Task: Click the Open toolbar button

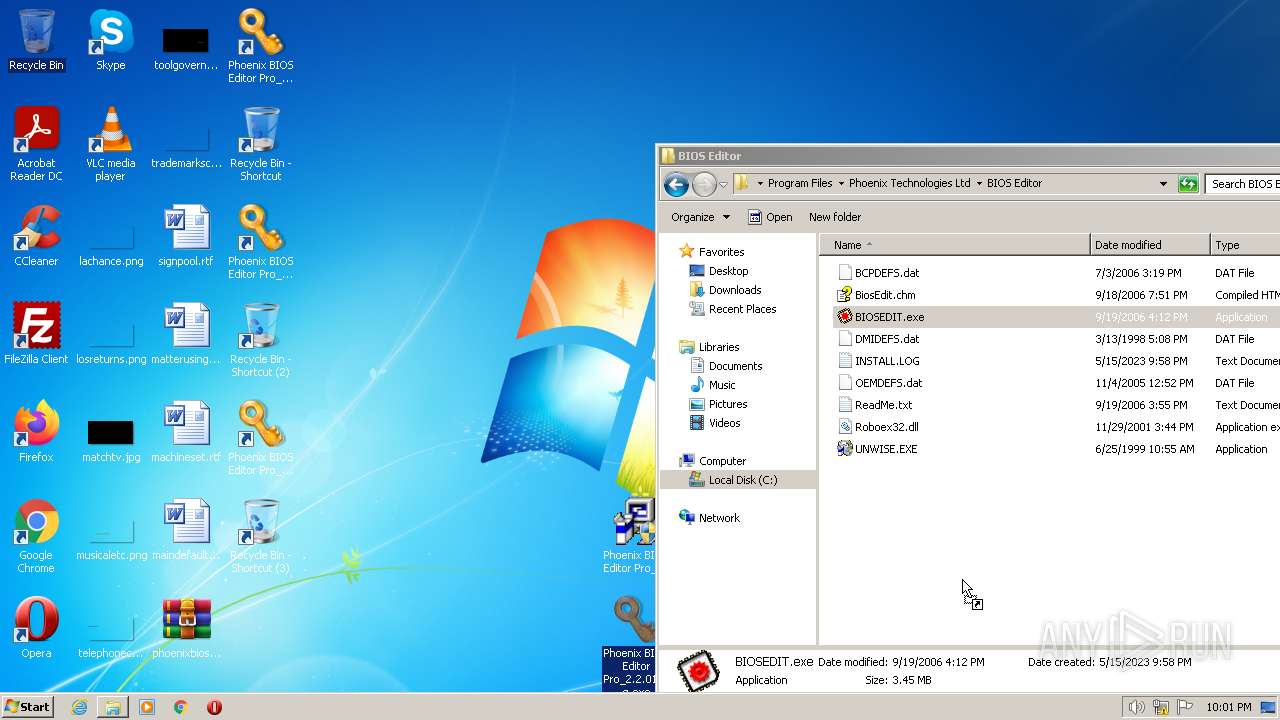Action: coord(770,217)
